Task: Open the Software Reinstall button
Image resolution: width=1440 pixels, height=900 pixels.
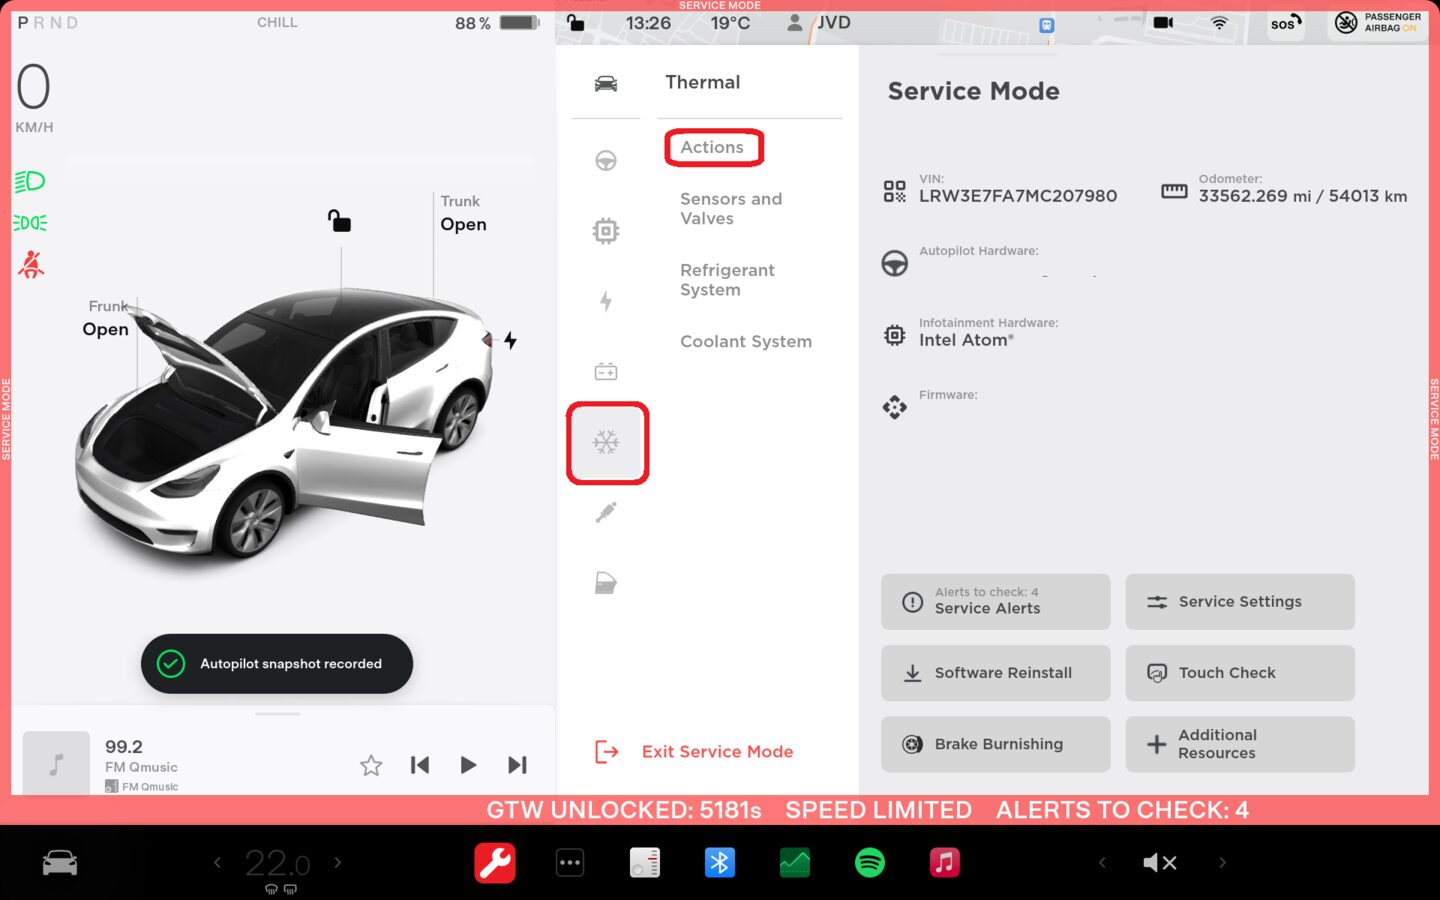Action: 995,673
